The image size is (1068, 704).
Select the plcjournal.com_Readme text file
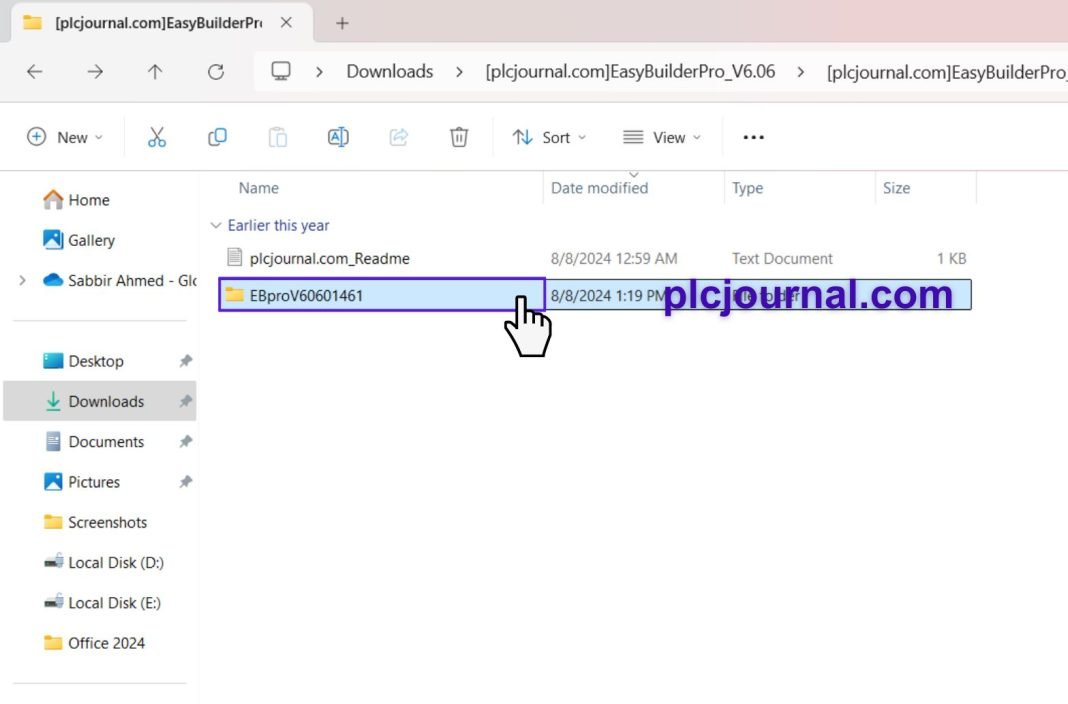(329, 258)
